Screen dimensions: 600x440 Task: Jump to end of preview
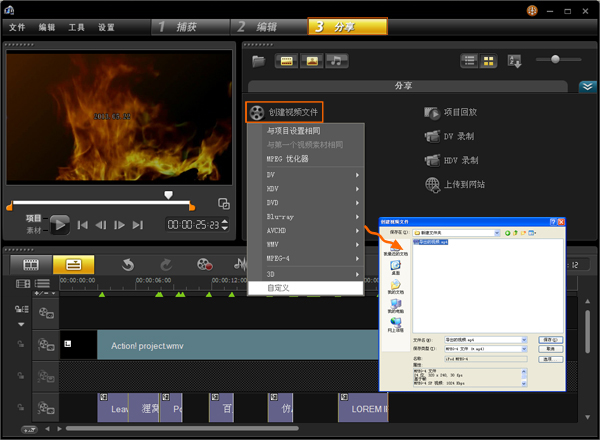pyautogui.click(x=138, y=225)
